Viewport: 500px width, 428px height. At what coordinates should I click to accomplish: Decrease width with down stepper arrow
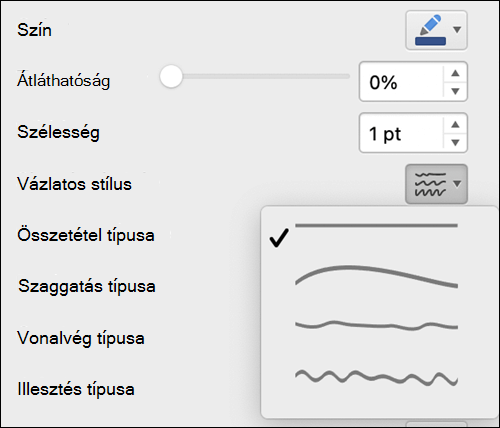(455, 142)
